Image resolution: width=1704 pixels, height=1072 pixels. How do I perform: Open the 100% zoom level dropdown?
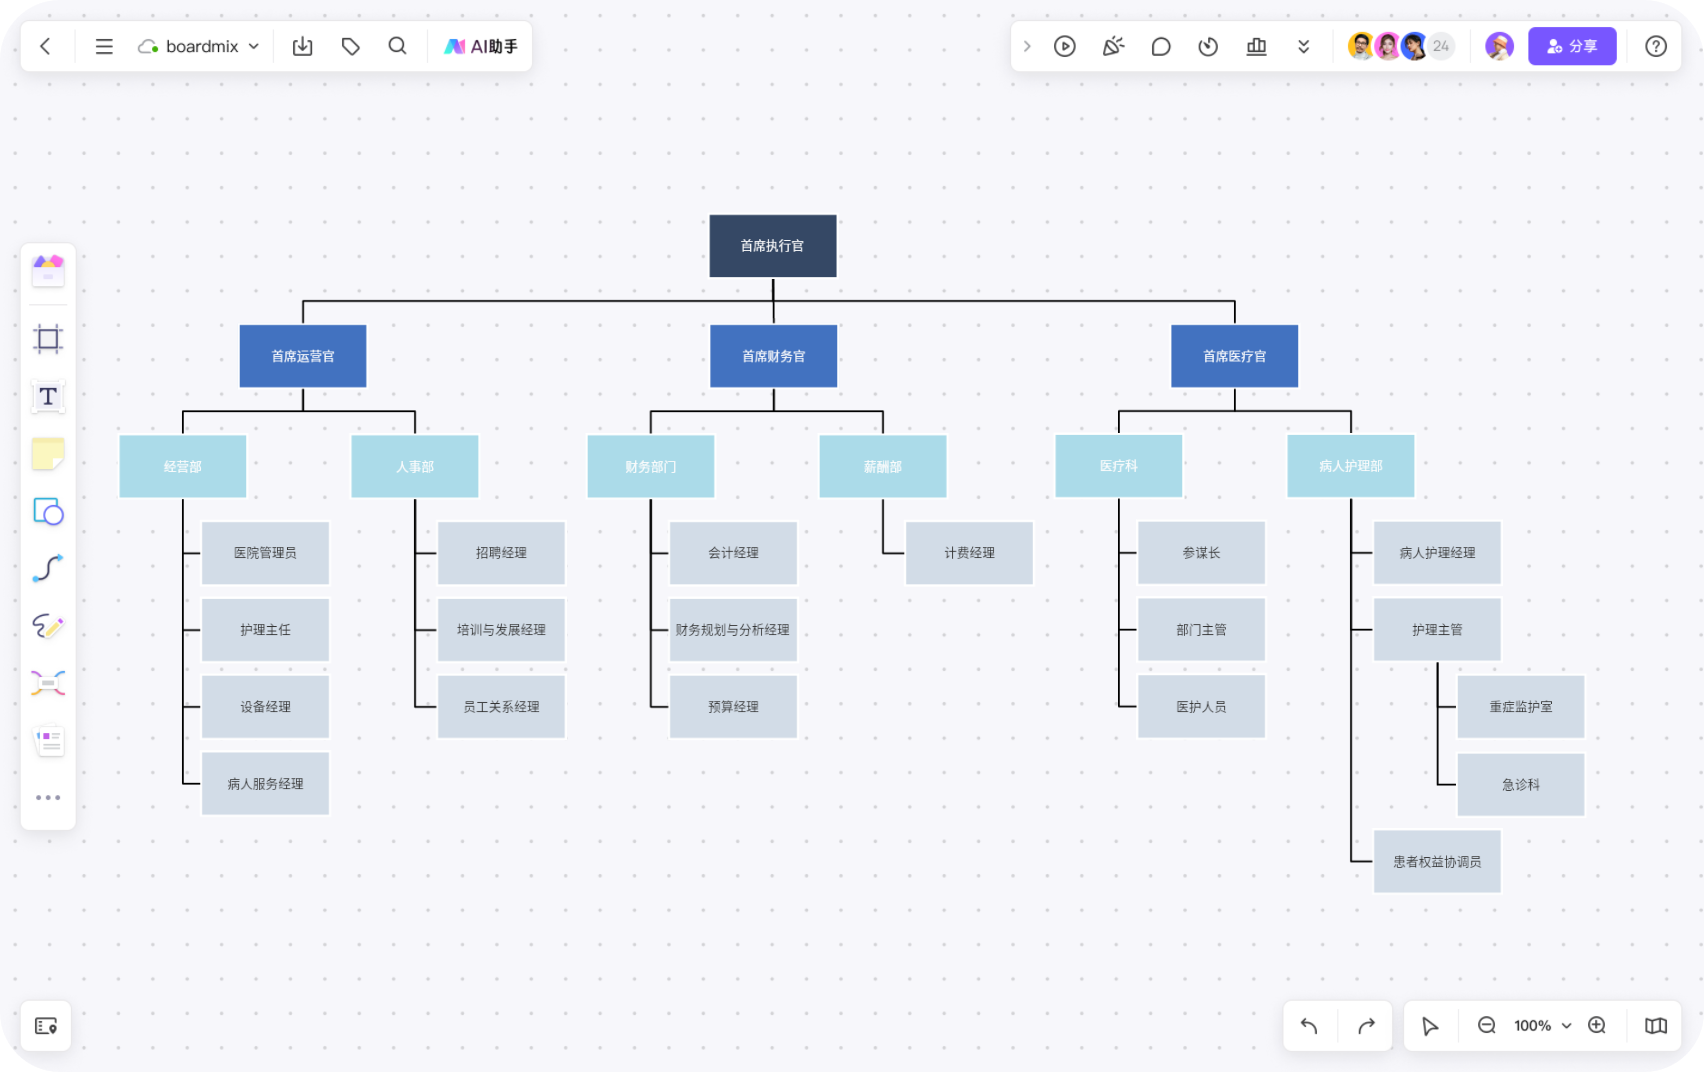point(1542,1026)
